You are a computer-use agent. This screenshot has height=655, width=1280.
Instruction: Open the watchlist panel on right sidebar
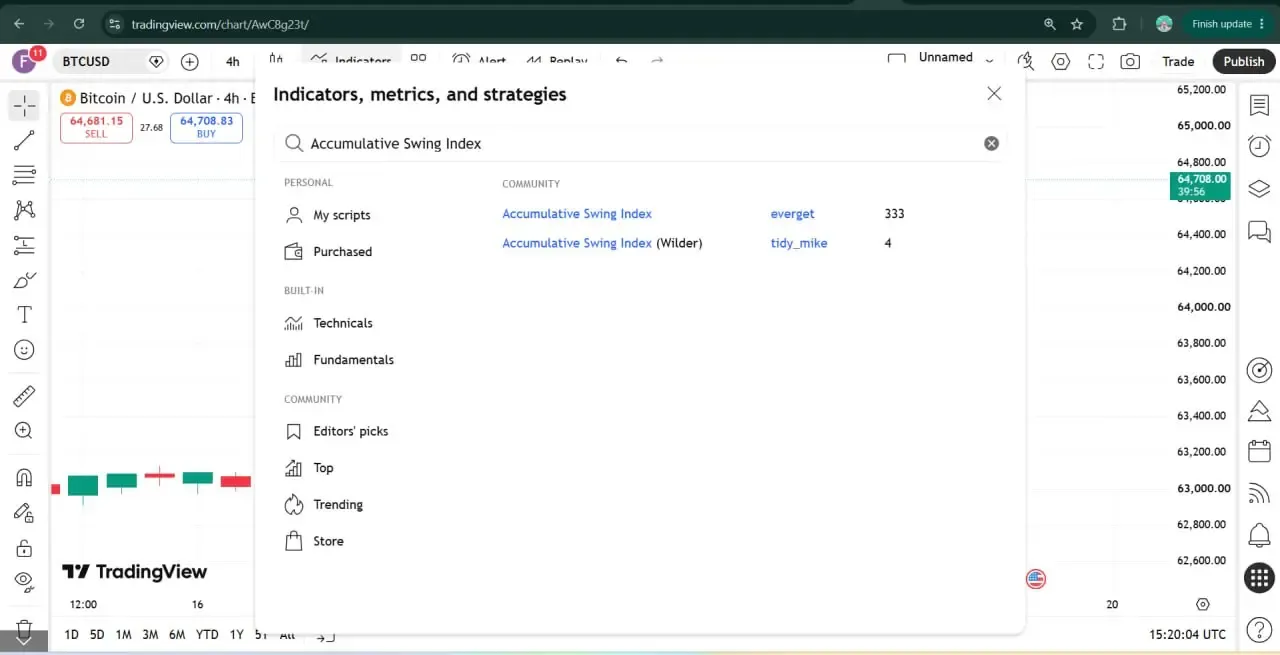coord(1259,105)
